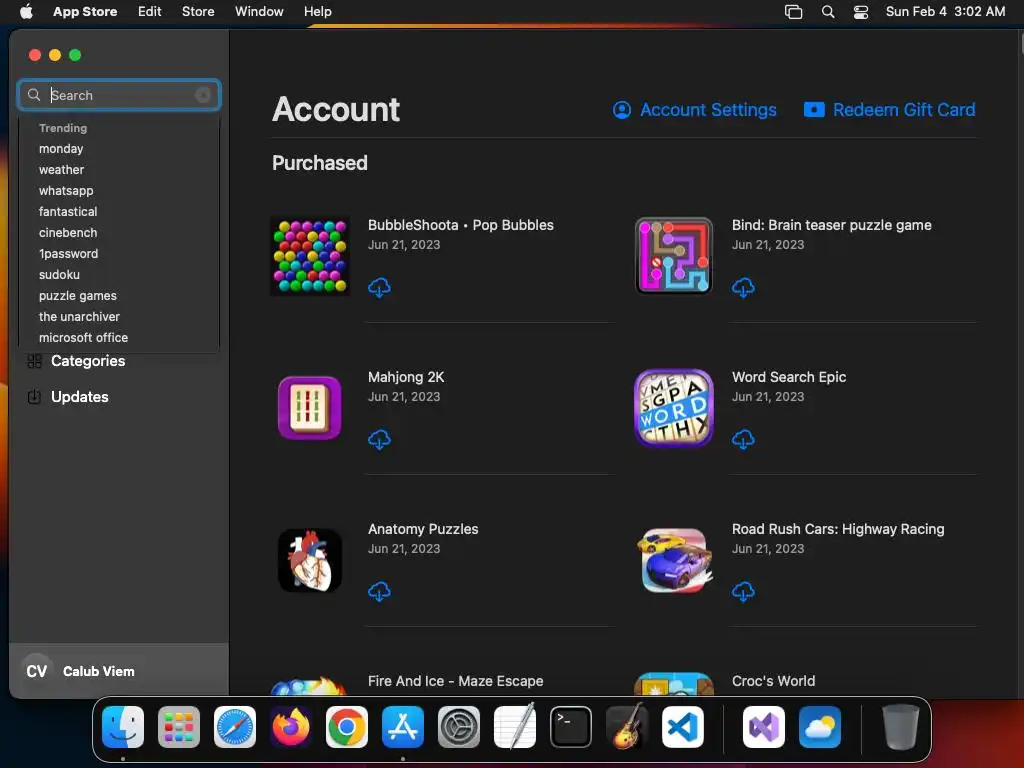The width and height of the screenshot is (1024, 768).
Task: Clear the search field with X button
Action: (203, 95)
